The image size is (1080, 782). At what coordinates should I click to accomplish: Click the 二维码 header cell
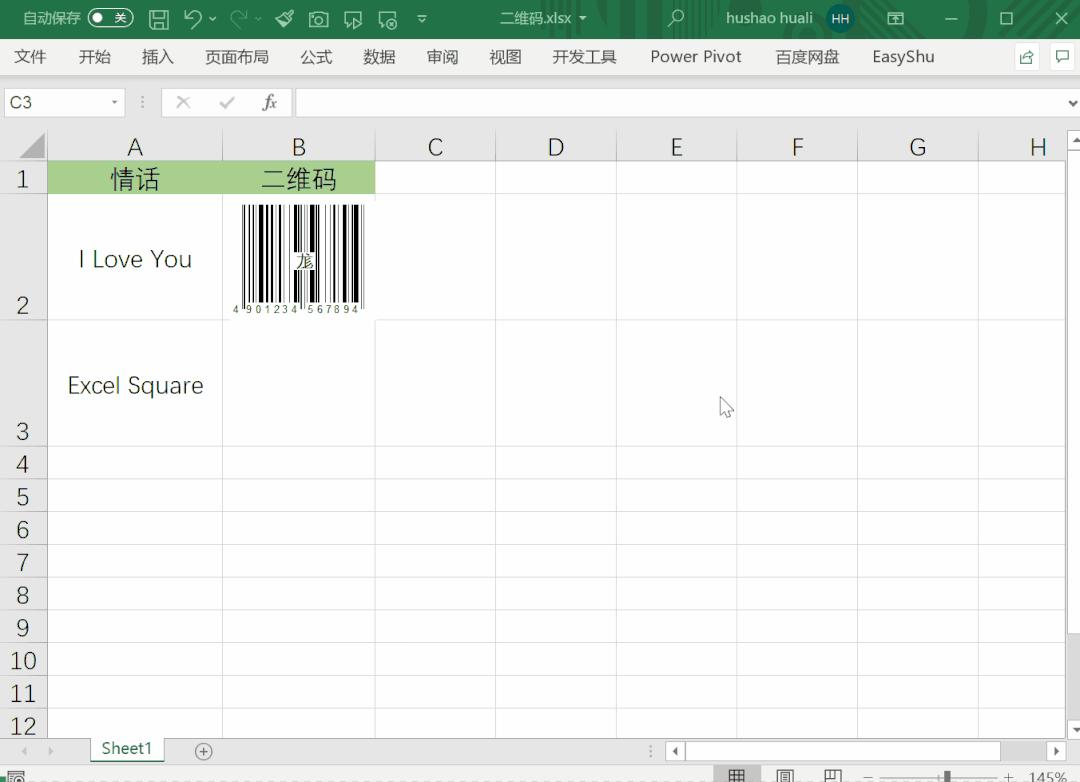[299, 178]
